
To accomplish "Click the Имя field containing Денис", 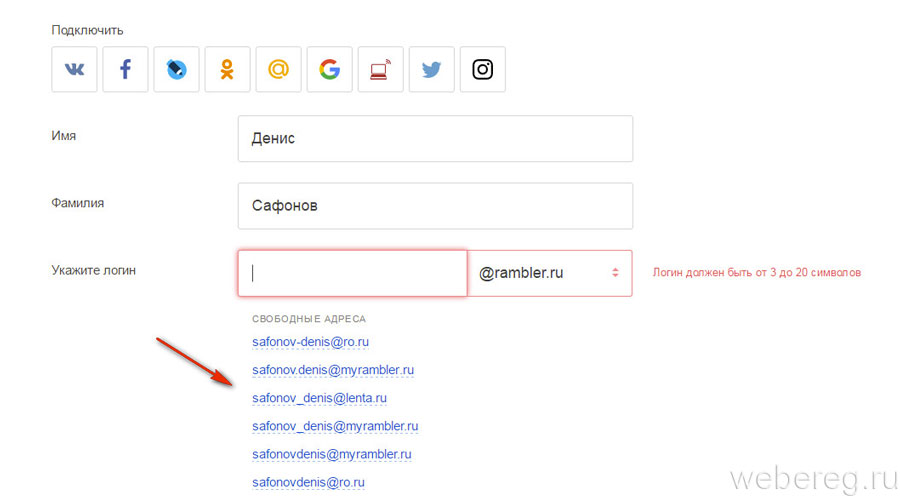I will 435,138.
